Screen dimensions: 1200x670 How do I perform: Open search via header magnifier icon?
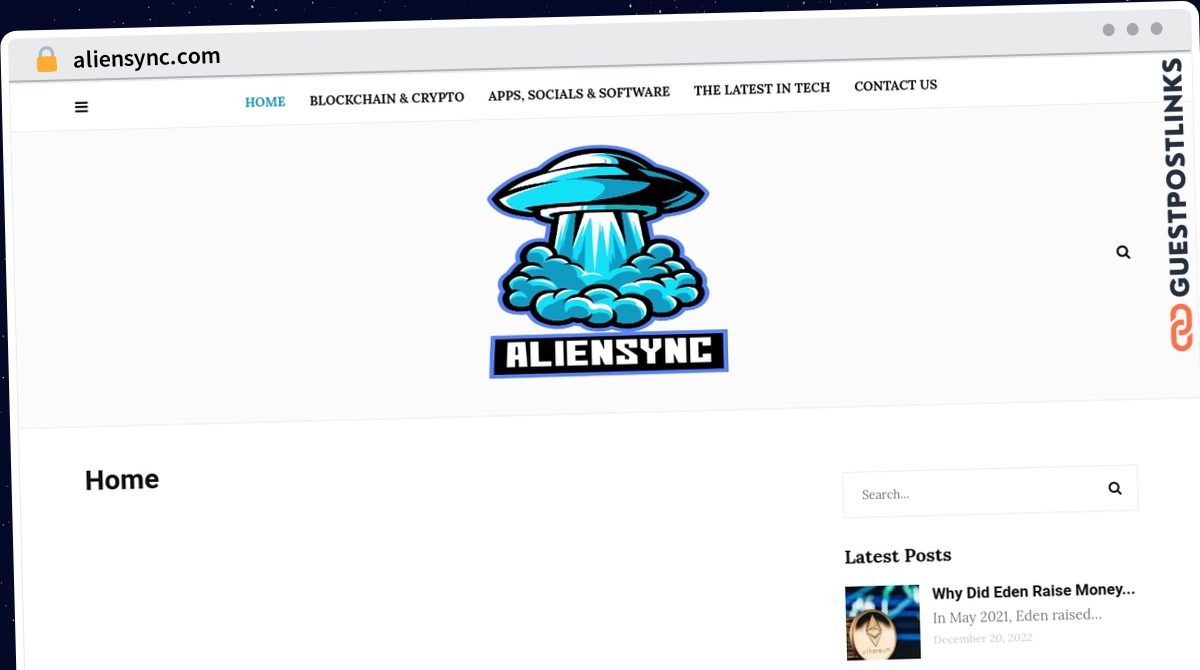1123,252
